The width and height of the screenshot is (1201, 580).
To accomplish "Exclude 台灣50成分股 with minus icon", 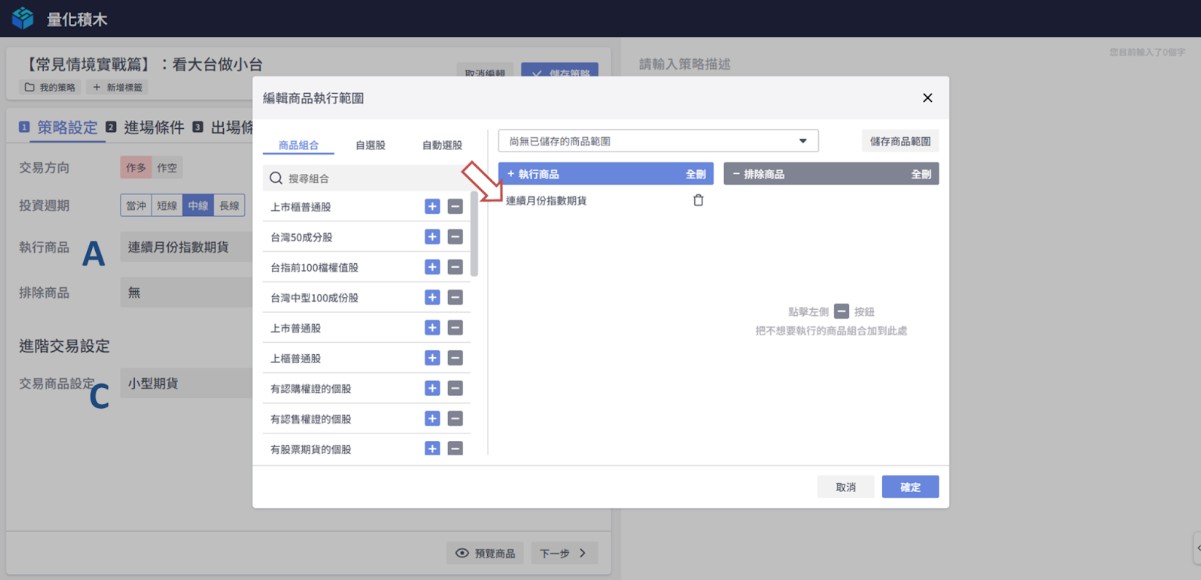I will pos(455,237).
